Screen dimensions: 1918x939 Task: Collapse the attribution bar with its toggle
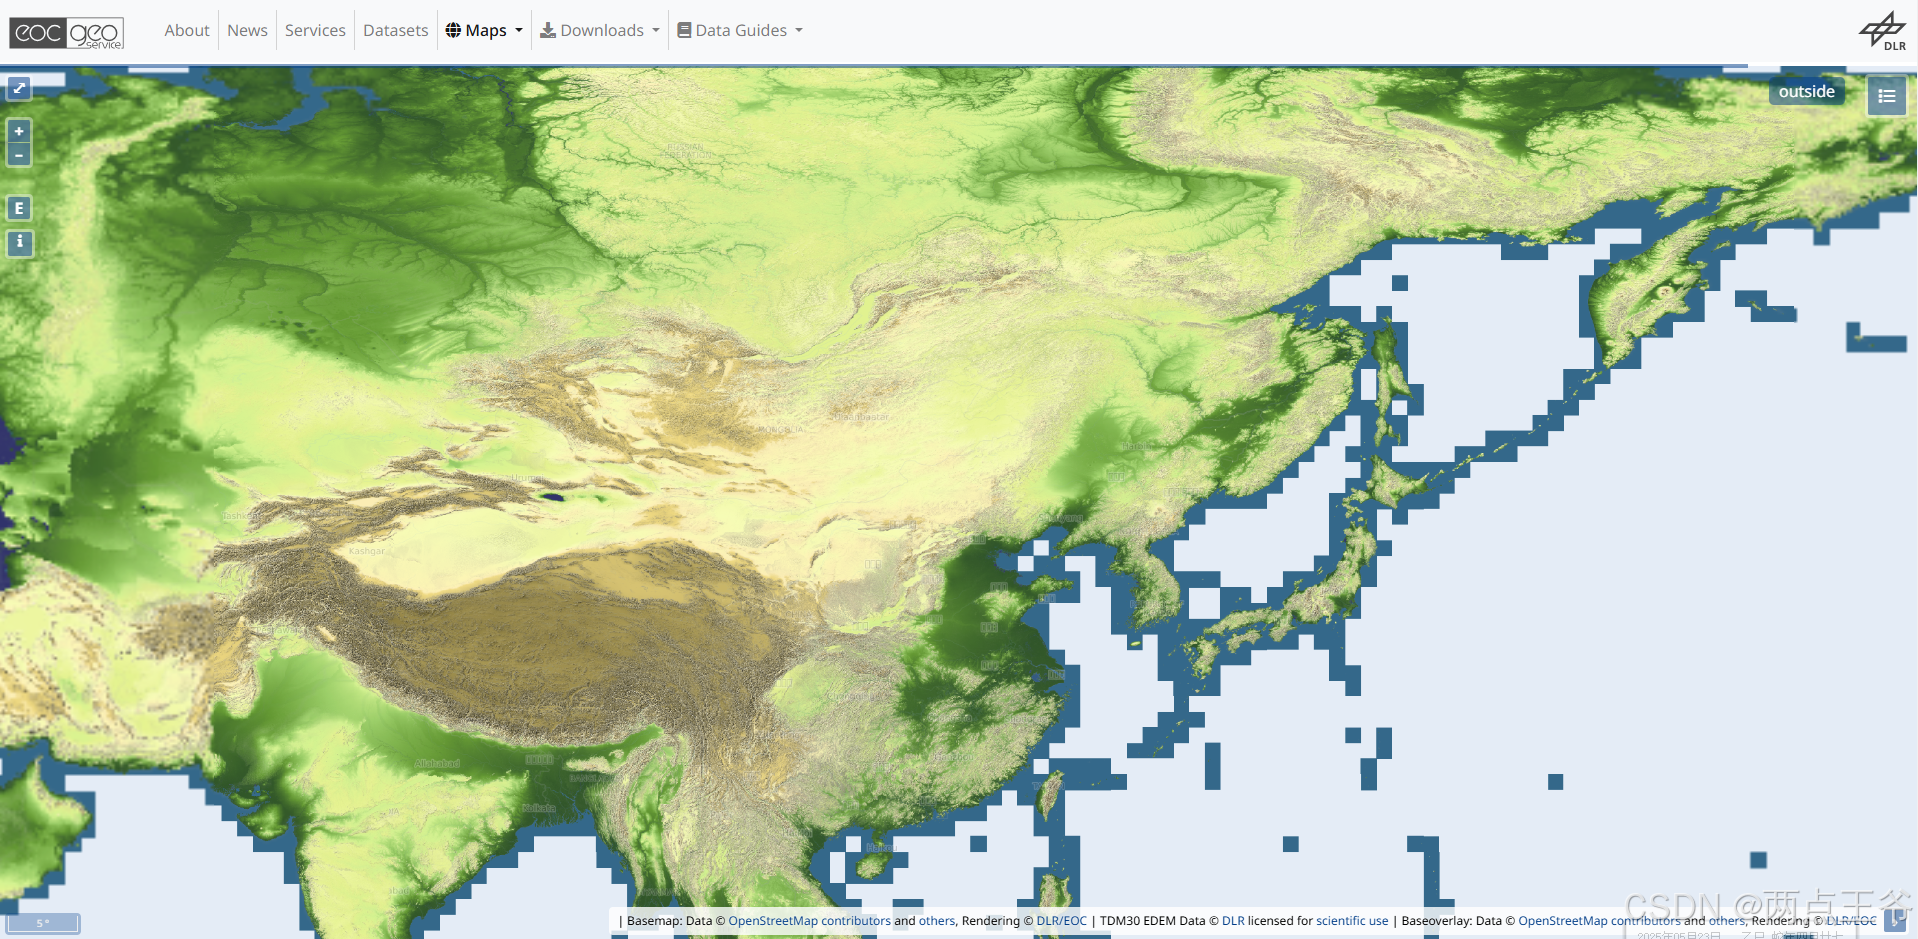pyautogui.click(x=1895, y=920)
